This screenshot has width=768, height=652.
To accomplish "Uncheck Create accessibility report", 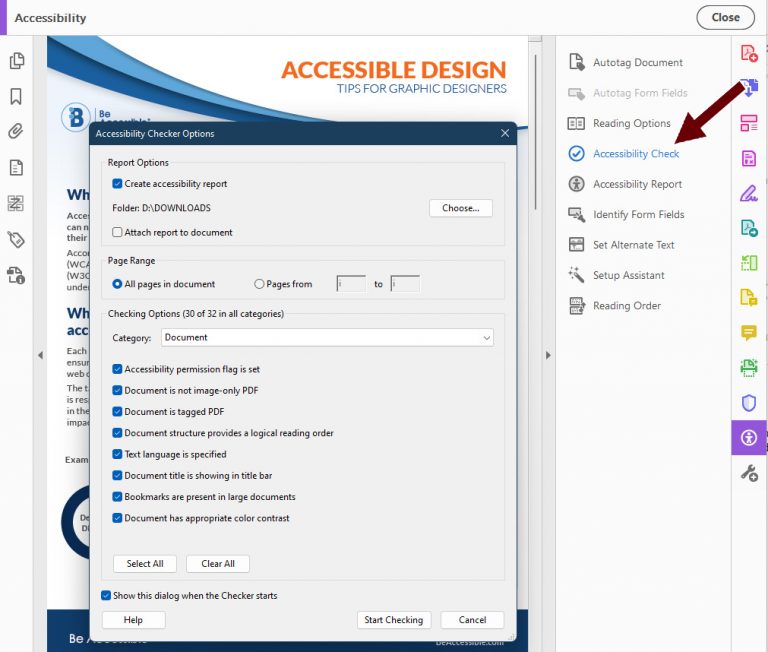I will [x=117, y=184].
